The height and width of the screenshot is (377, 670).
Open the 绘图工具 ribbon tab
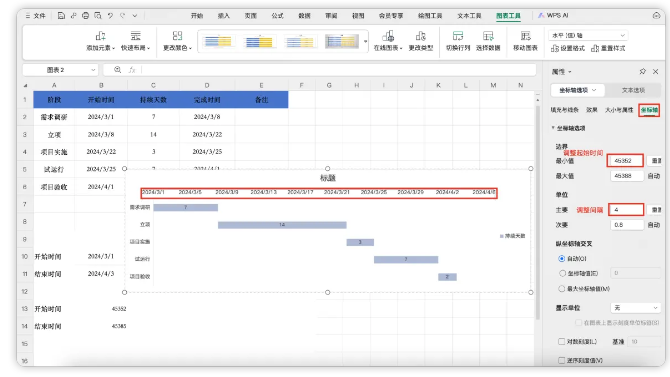[430, 15]
